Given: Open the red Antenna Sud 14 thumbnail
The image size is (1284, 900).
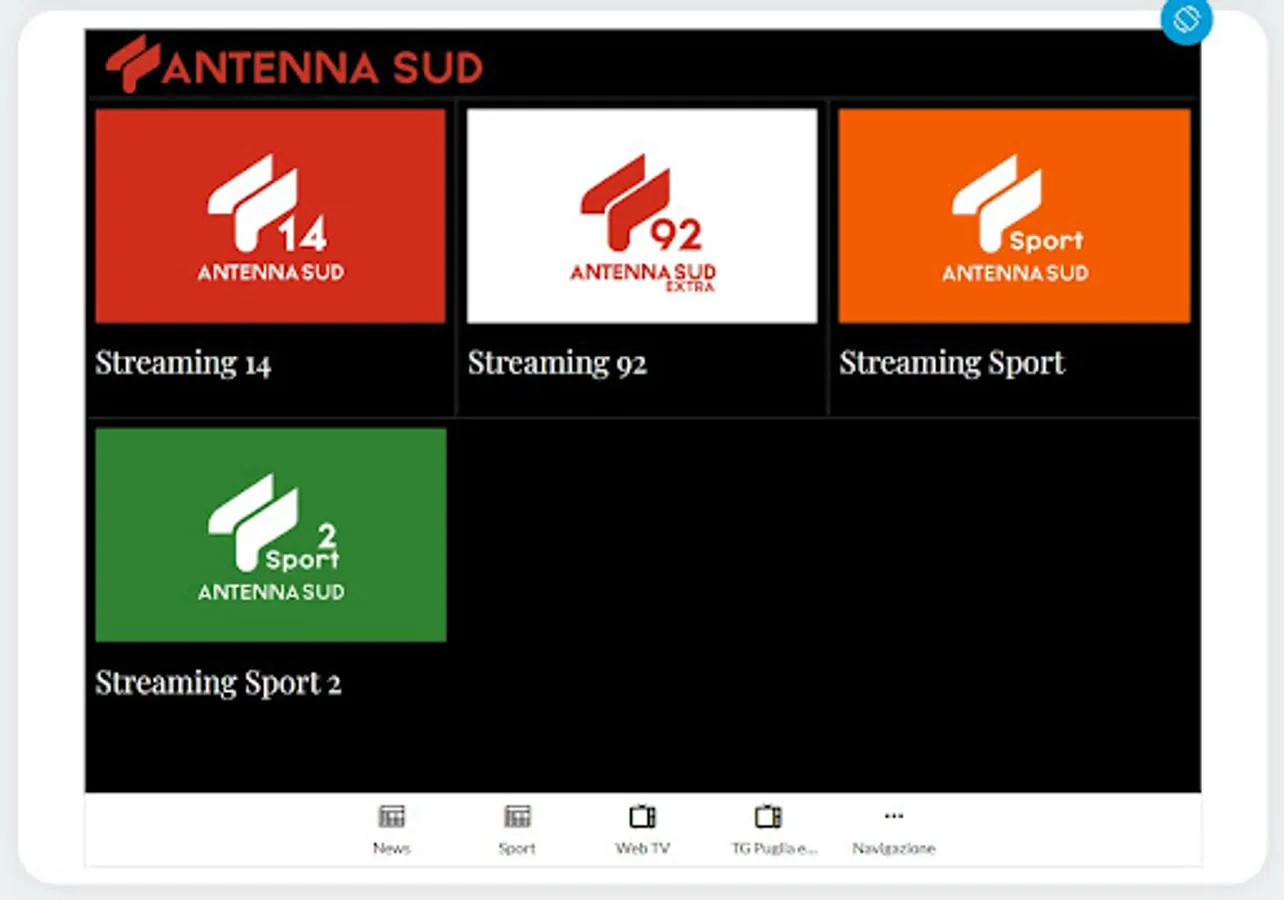Looking at the screenshot, I should 271,216.
